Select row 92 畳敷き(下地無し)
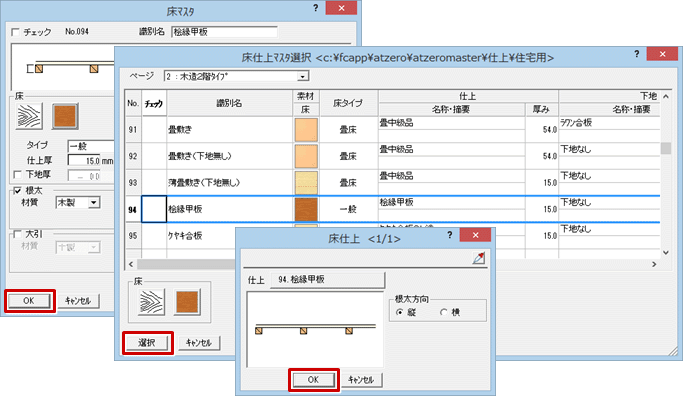Image resolution: width=683 pixels, height=396 pixels. tap(392, 156)
